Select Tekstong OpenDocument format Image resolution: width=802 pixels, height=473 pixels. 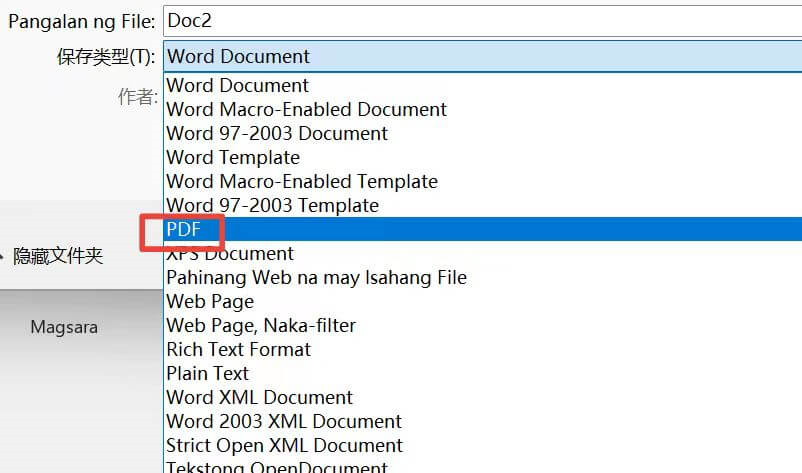pos(482,466)
